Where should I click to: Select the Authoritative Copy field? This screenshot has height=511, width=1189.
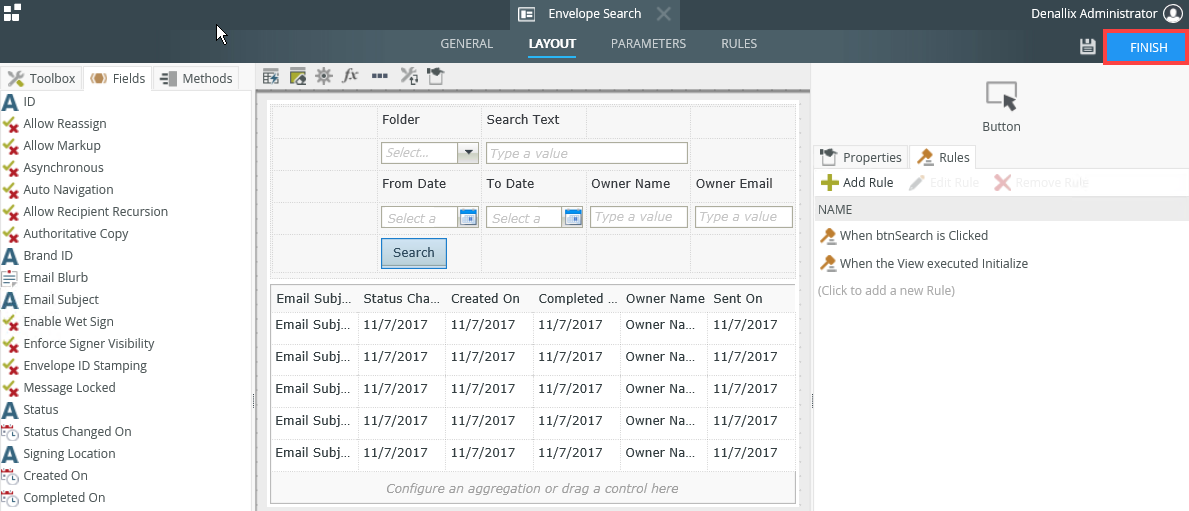point(76,234)
